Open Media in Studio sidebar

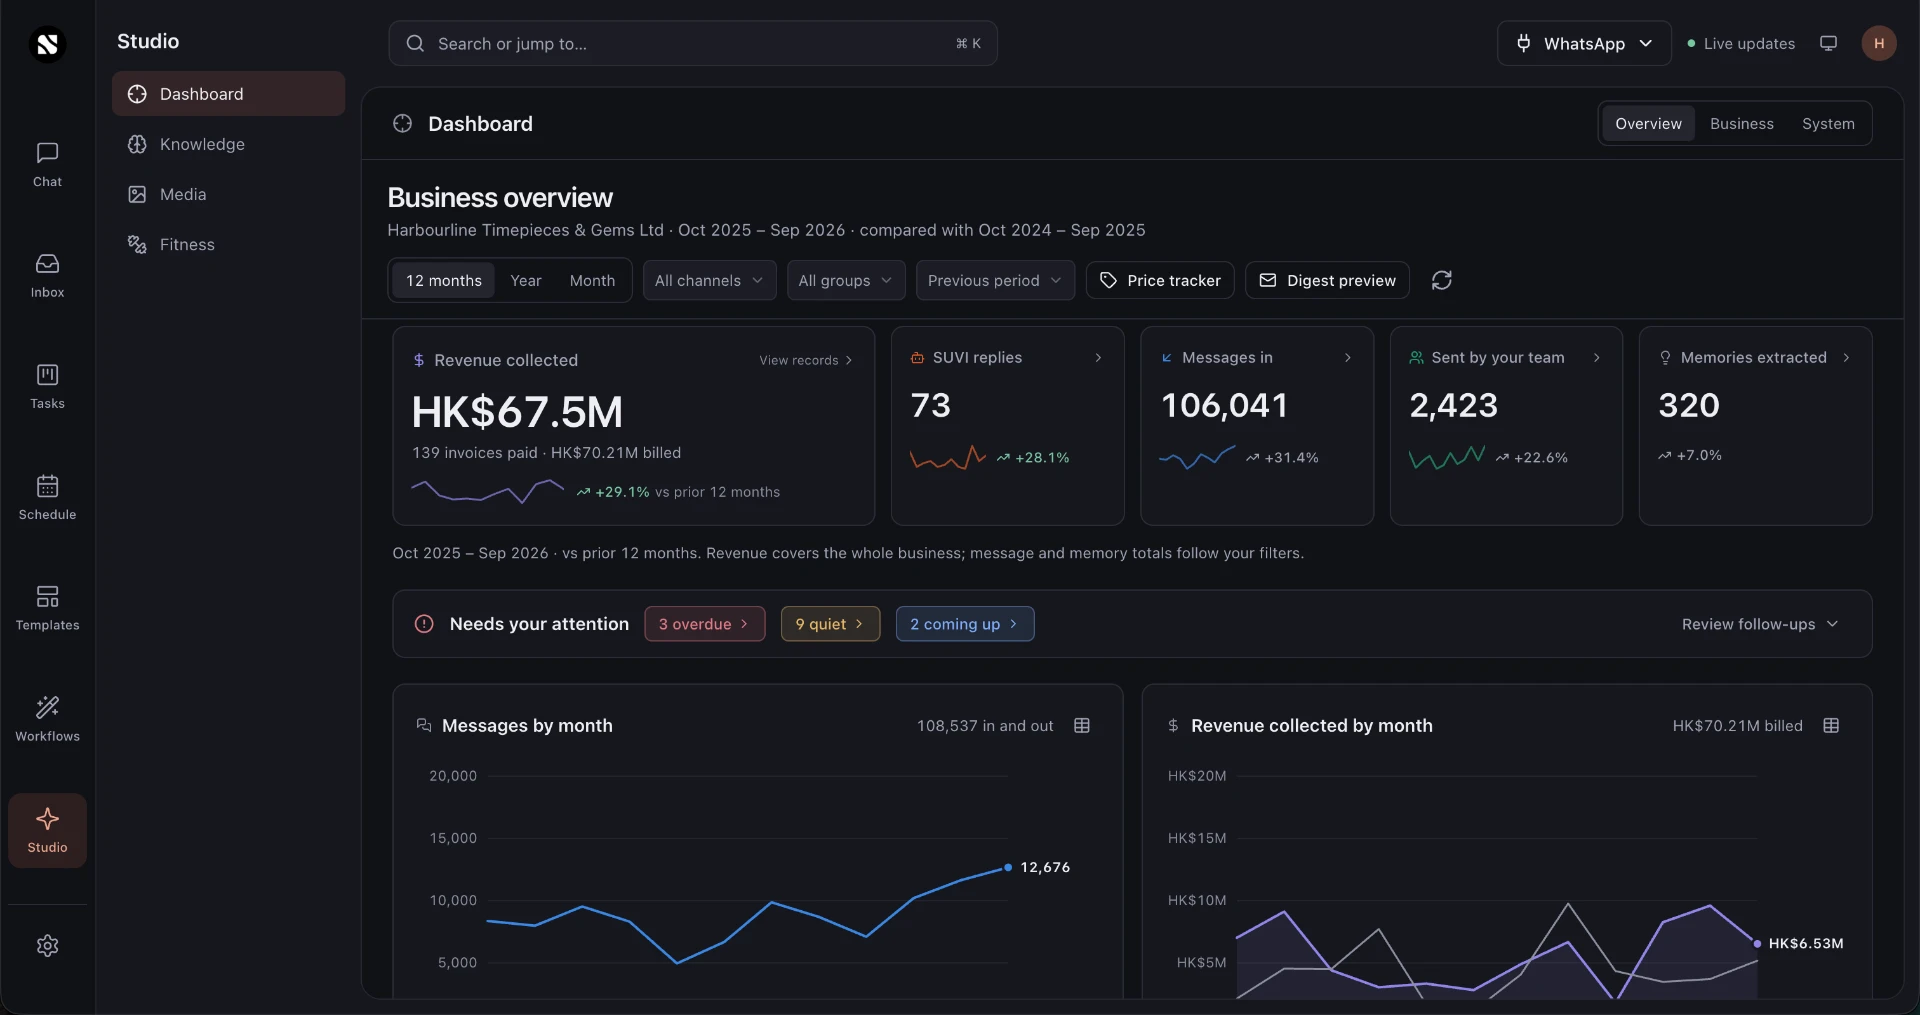[228, 194]
